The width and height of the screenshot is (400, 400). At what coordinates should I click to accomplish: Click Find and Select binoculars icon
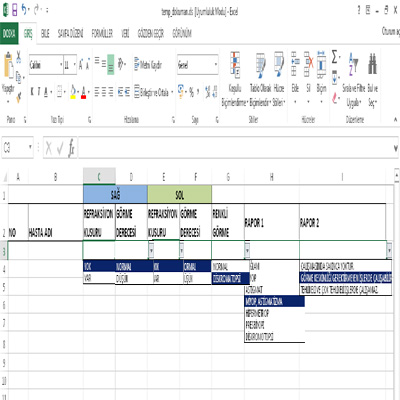click(372, 64)
